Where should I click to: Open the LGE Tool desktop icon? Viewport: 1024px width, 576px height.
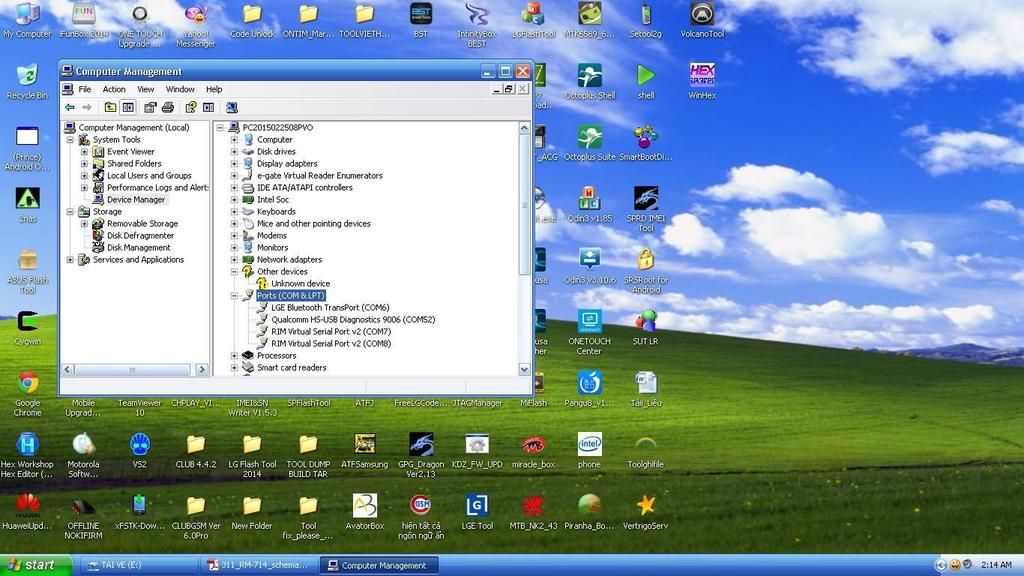(x=477, y=511)
